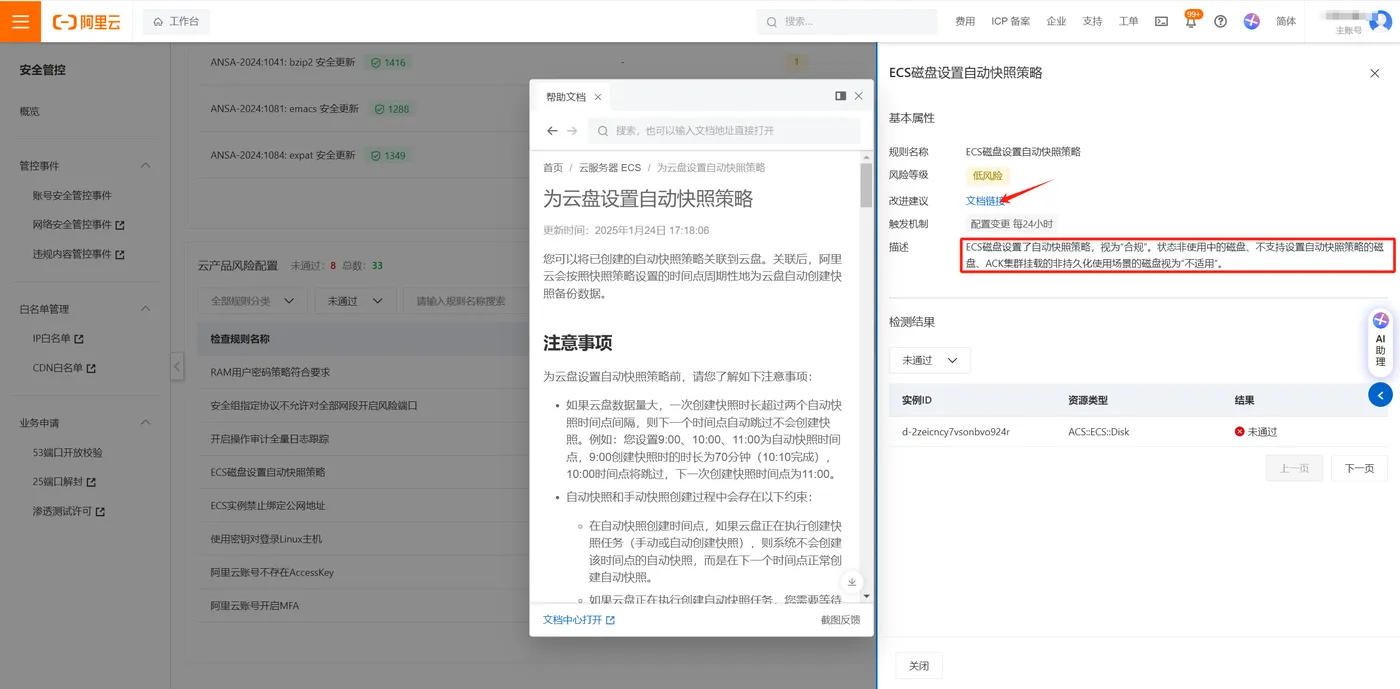
Task: Collapse the 业务申请 section
Action: coord(145,423)
